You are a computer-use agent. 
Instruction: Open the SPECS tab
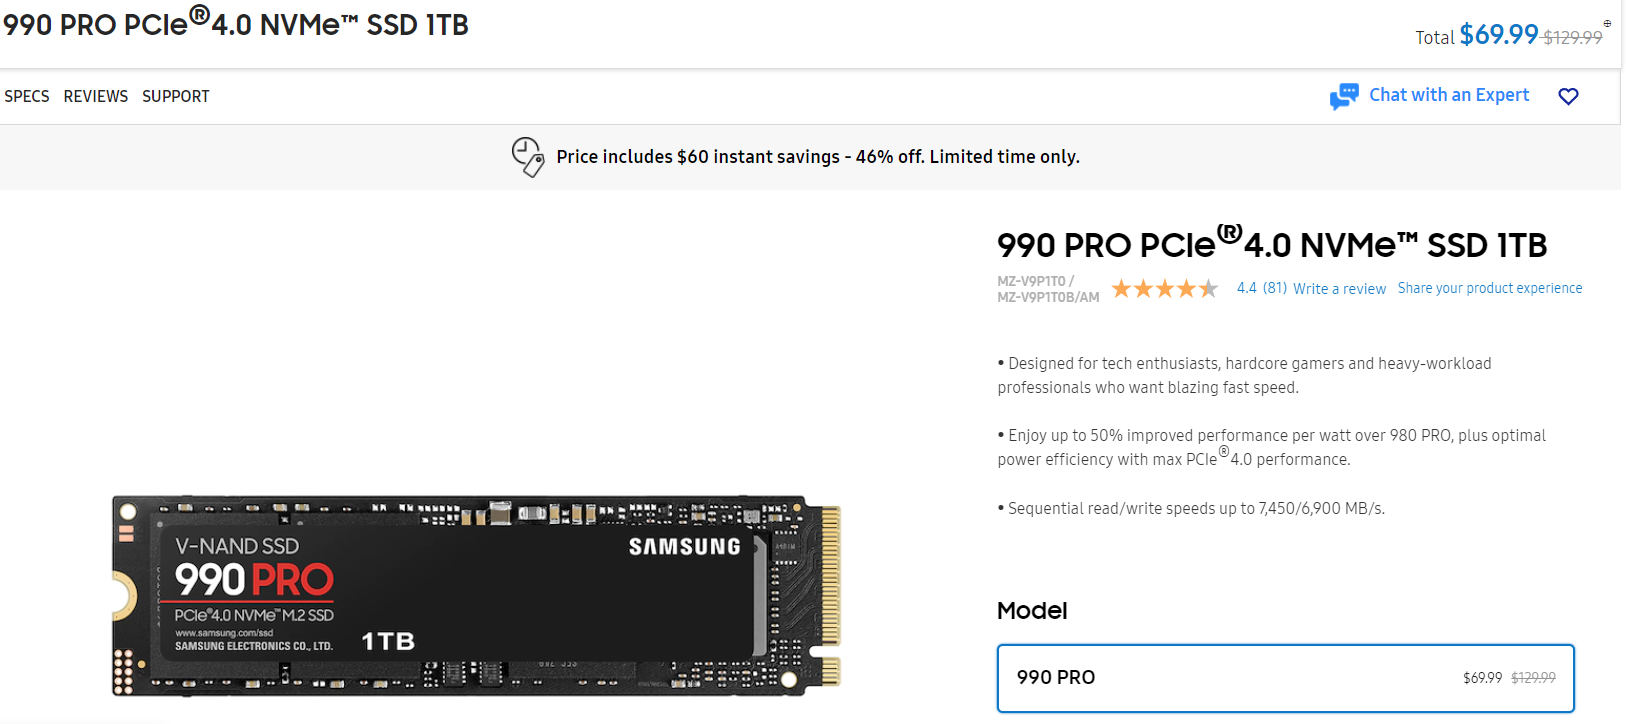tap(27, 96)
